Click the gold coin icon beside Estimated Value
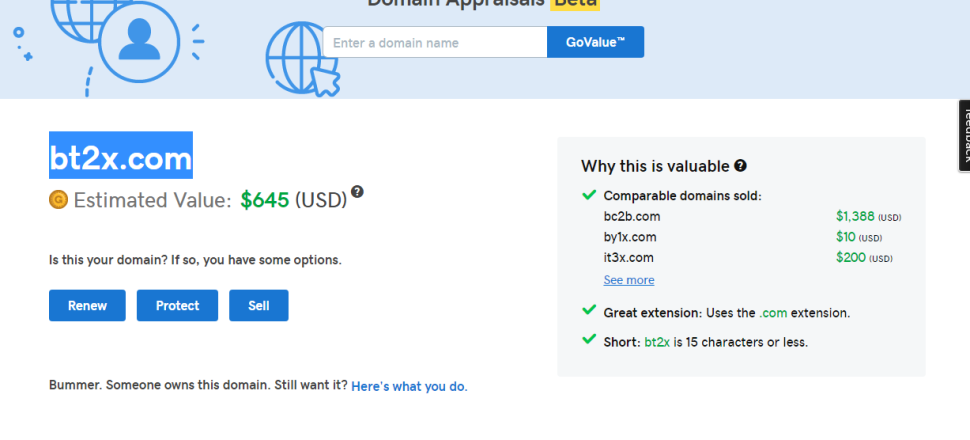Viewport: 970px width, 440px height. point(58,200)
